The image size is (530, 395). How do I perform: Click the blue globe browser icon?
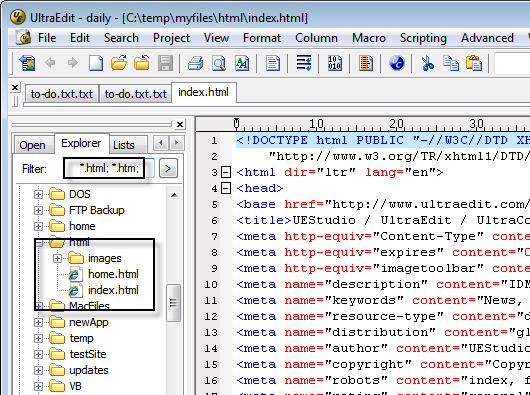[x=397, y=63]
